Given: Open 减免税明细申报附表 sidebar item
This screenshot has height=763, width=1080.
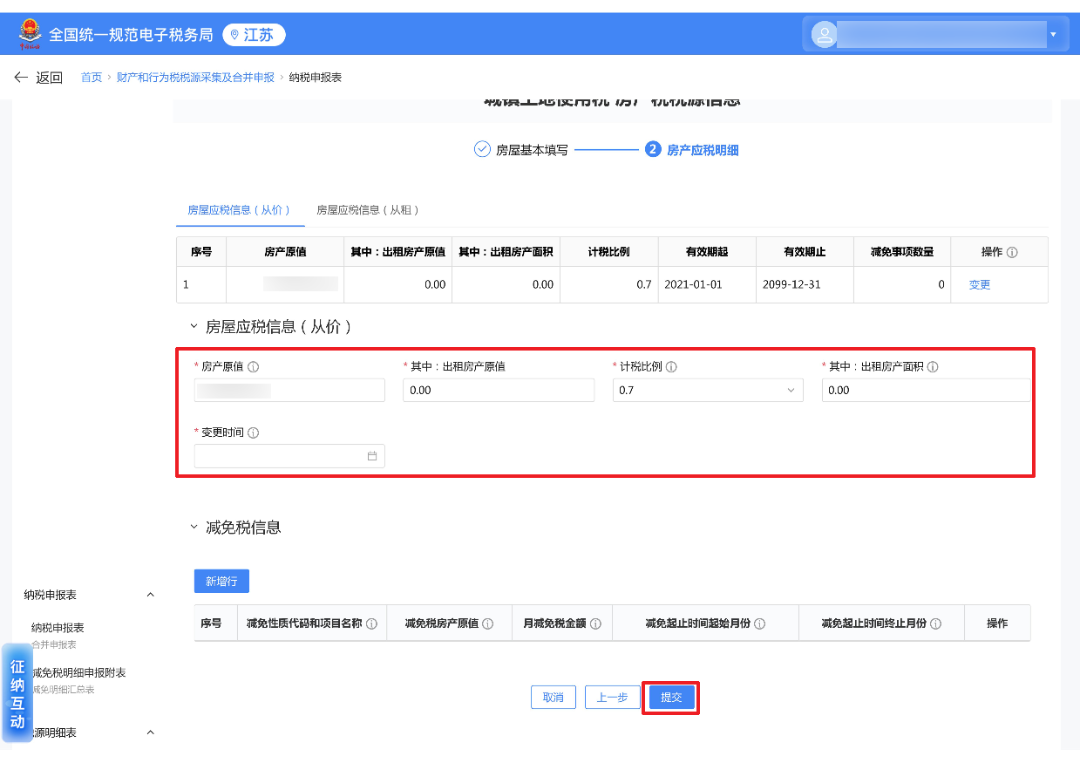Looking at the screenshot, I should coord(79,680).
